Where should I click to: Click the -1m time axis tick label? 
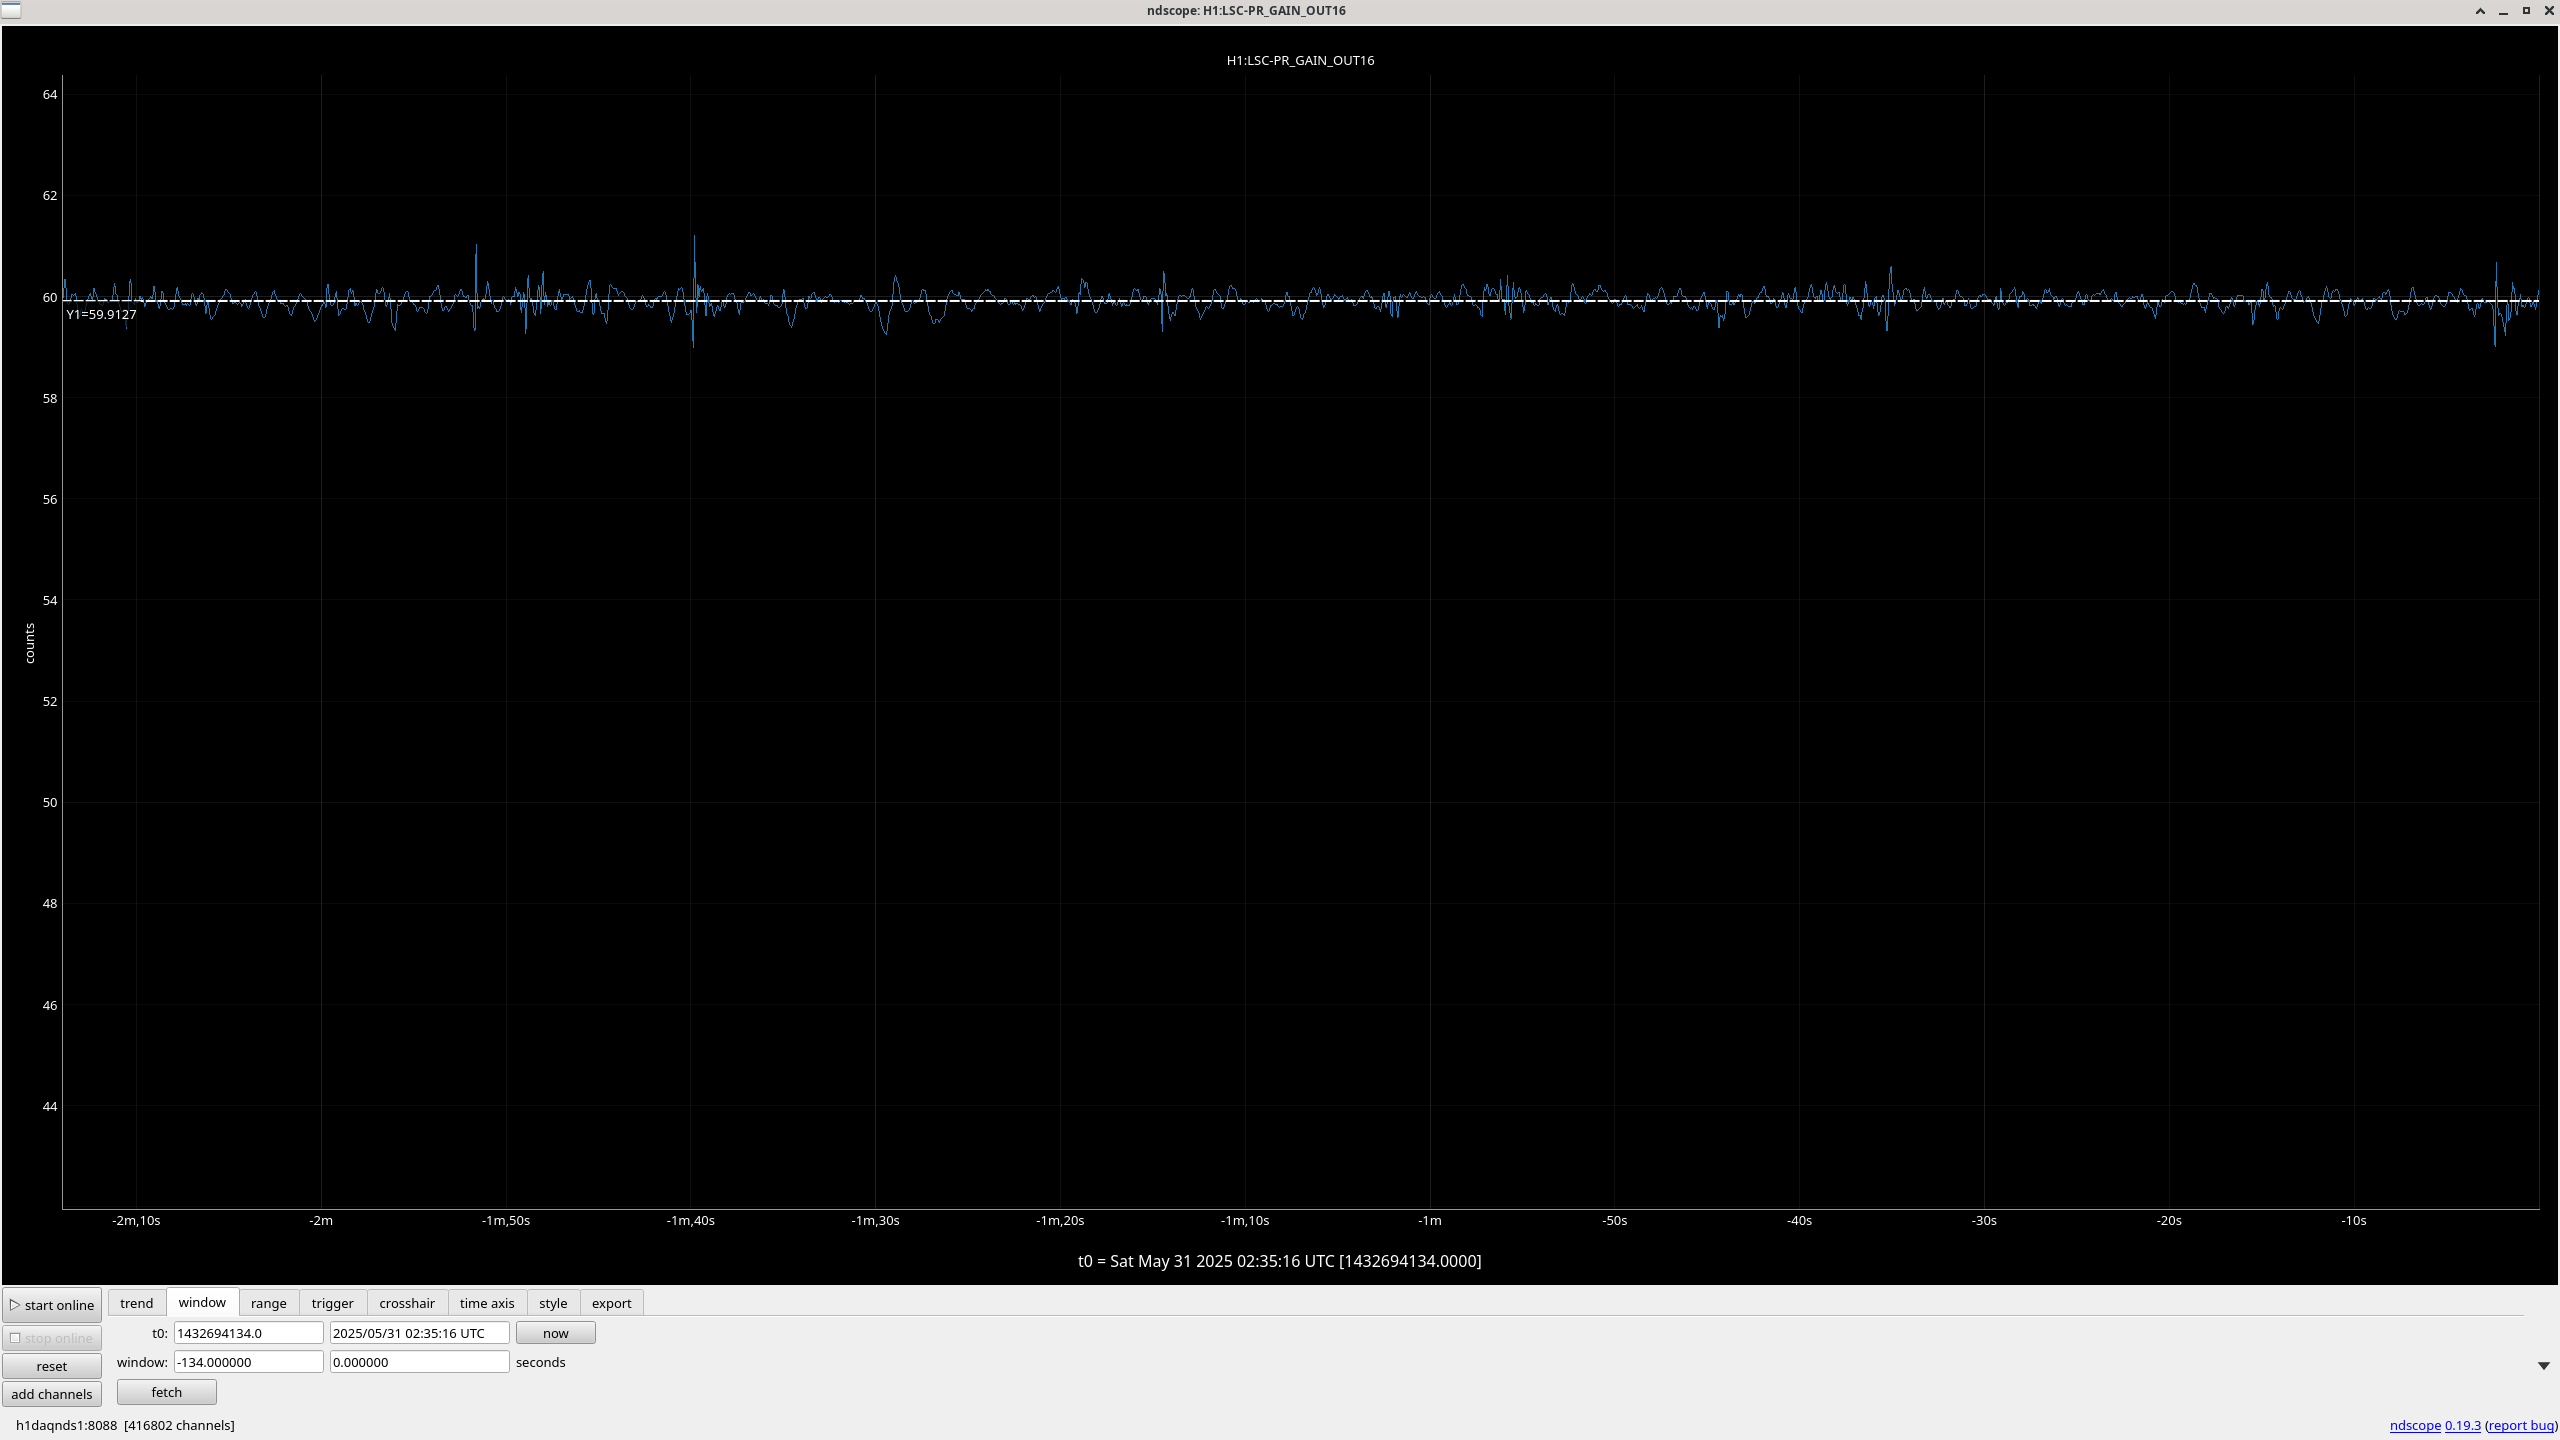click(1430, 1220)
